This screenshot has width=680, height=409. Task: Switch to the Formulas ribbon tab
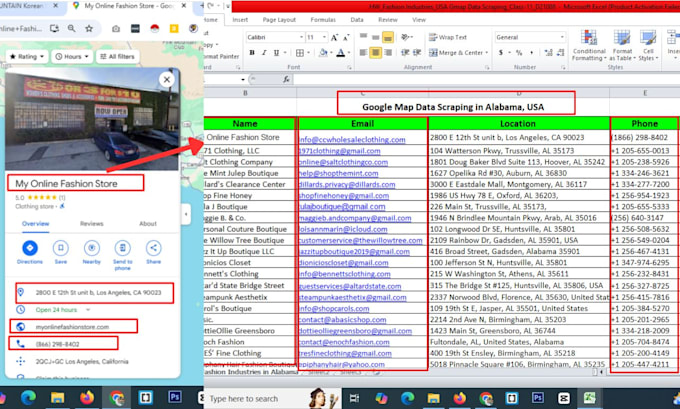(323, 20)
